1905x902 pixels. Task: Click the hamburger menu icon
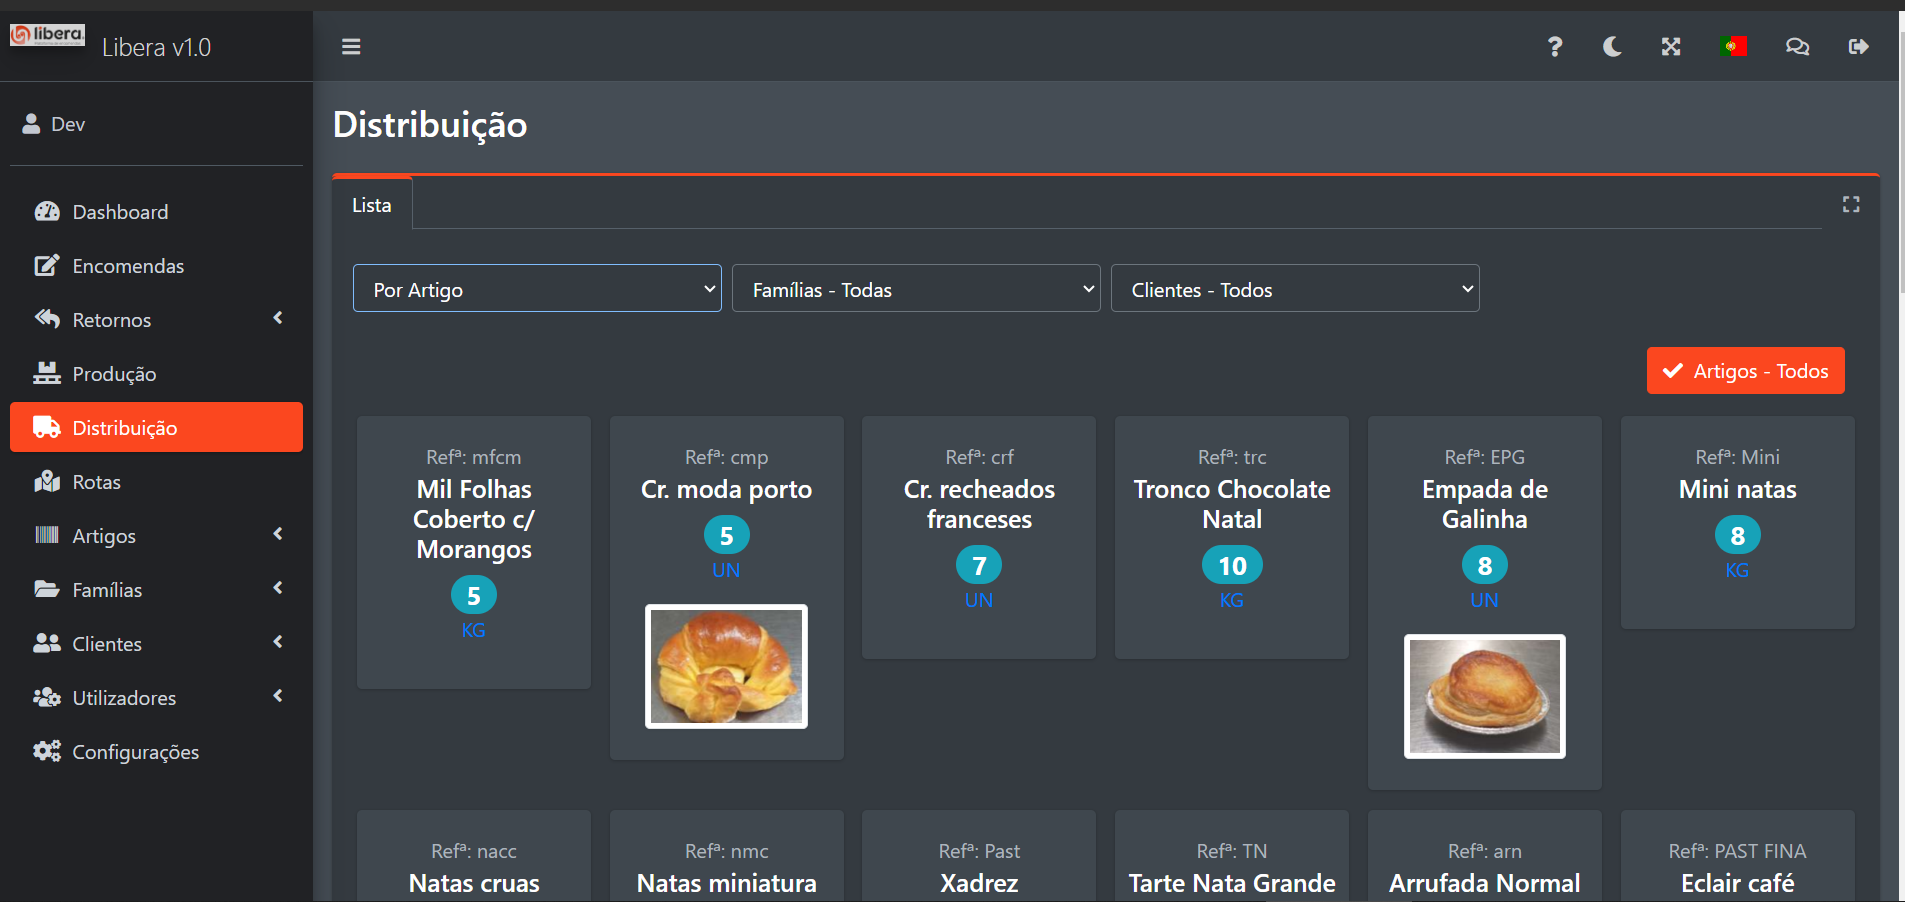coord(351,47)
